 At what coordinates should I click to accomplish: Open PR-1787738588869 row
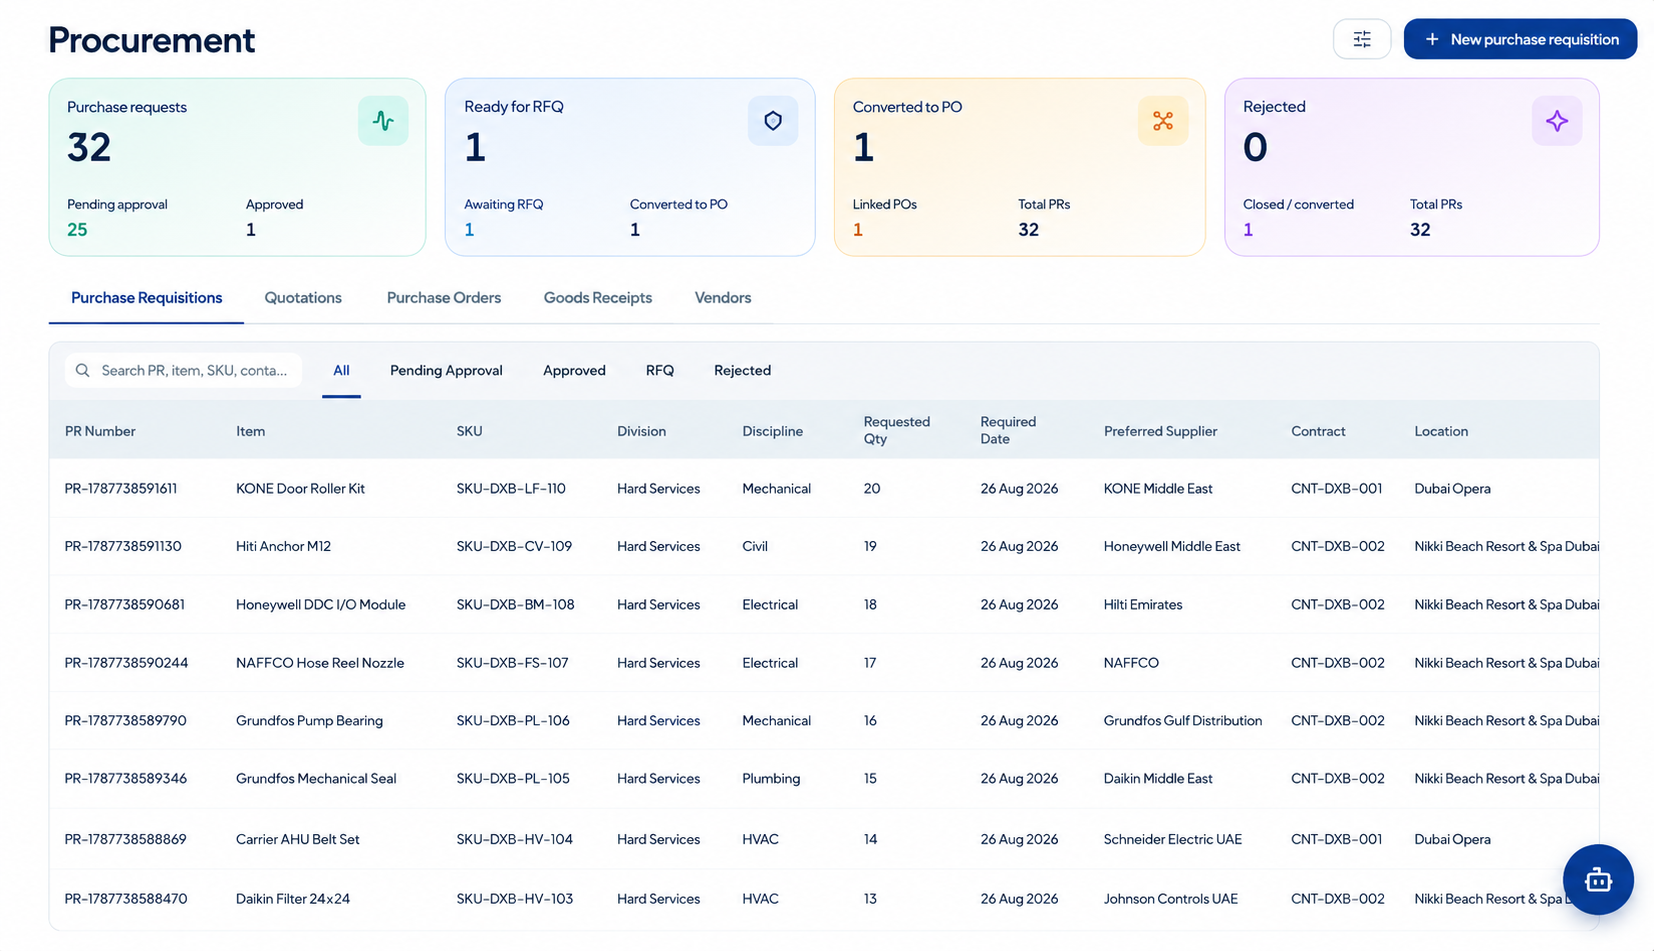[x=824, y=839]
